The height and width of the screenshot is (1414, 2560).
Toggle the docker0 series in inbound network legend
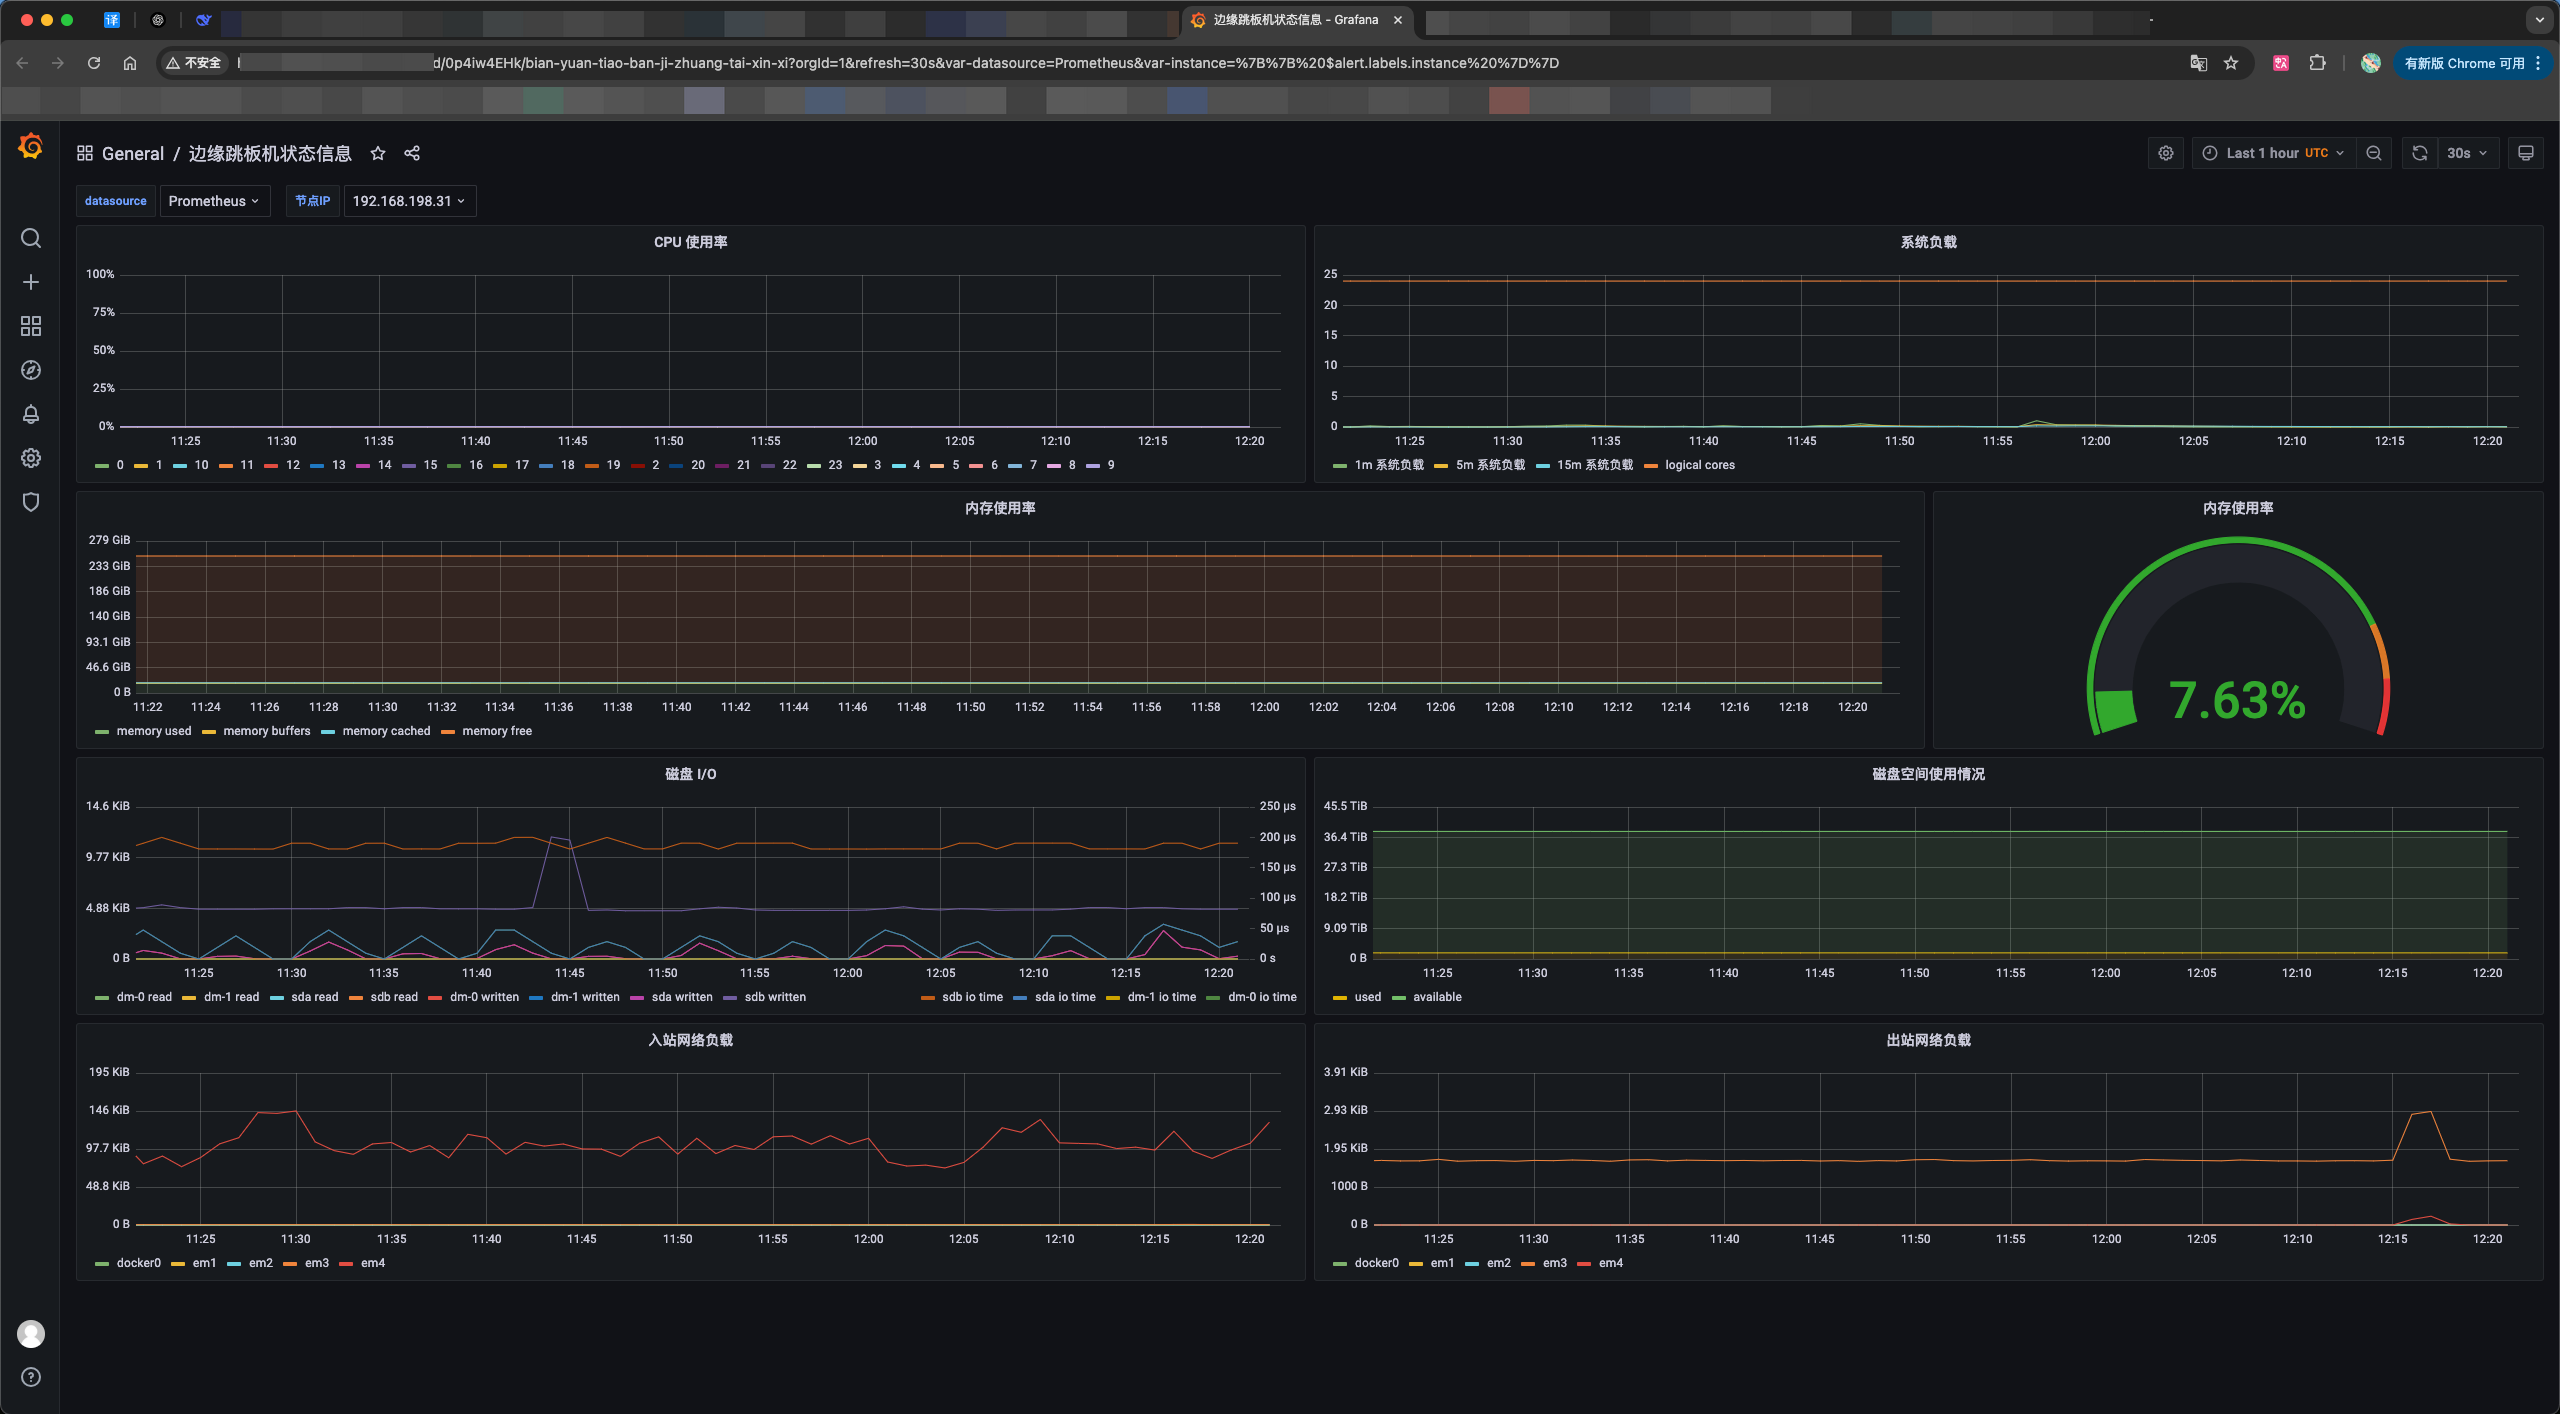click(x=138, y=1263)
